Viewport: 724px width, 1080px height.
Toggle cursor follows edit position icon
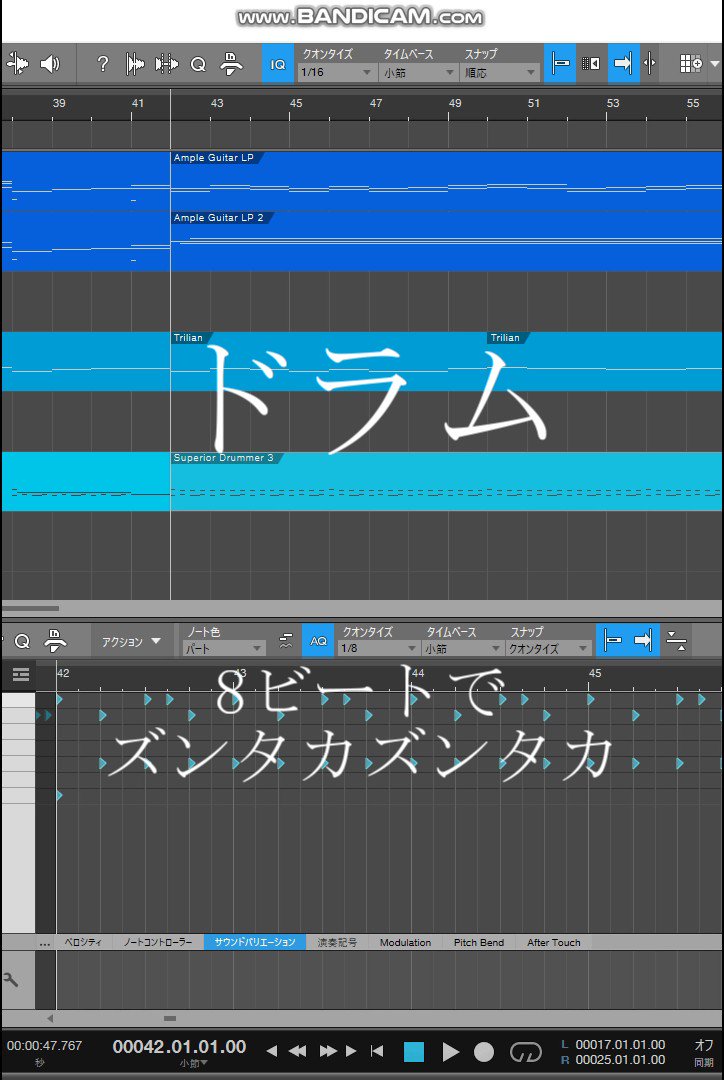[649, 63]
